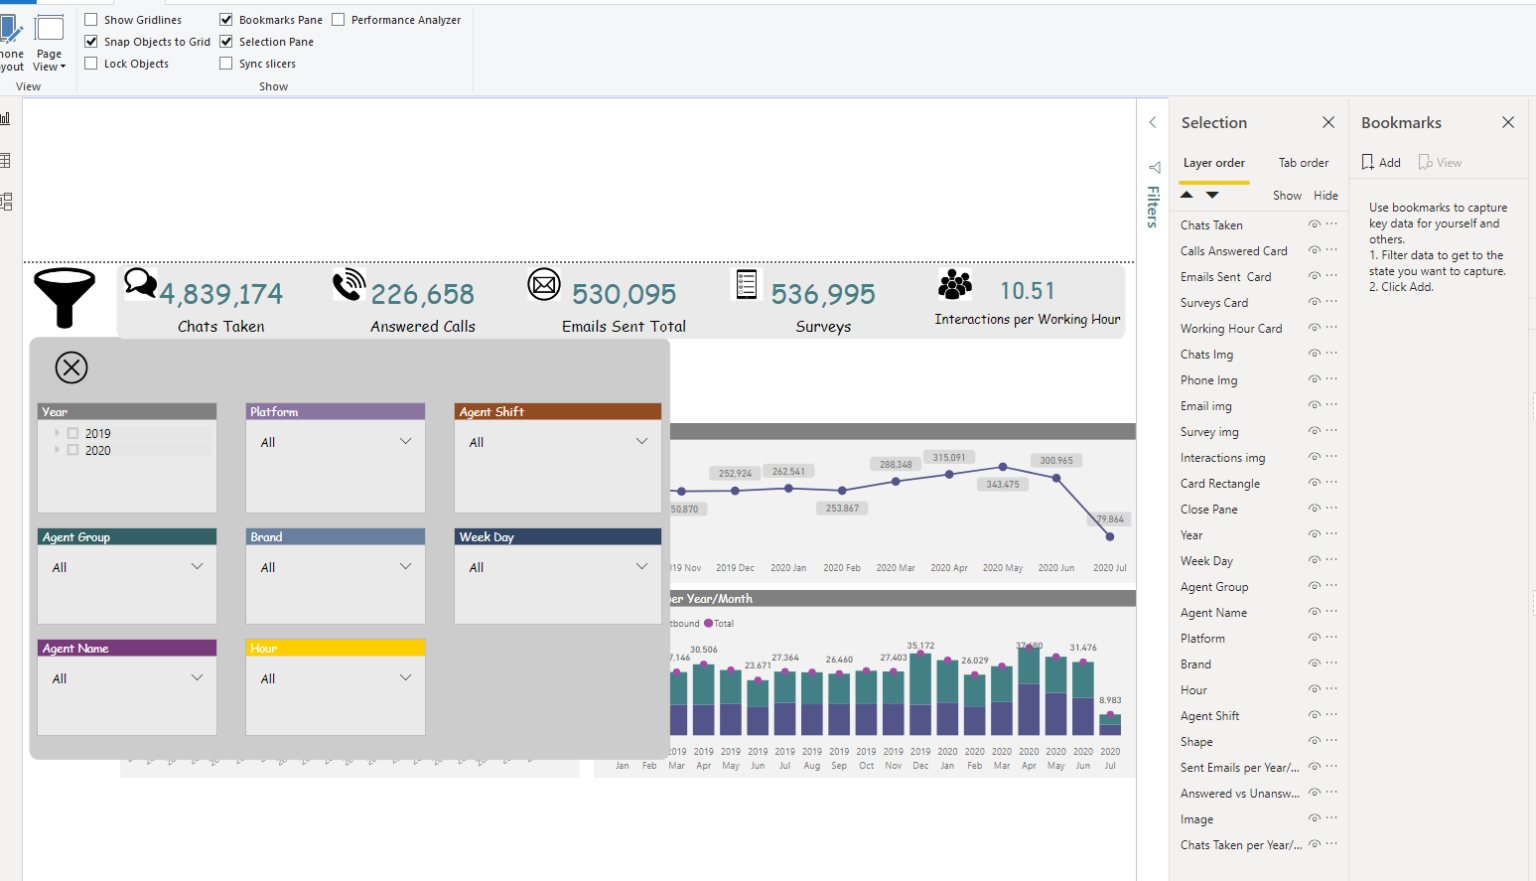Viewport: 1536px width, 881px height.
Task: Click the chat bubble icon next to Chats Taken
Action: pyautogui.click(x=139, y=283)
